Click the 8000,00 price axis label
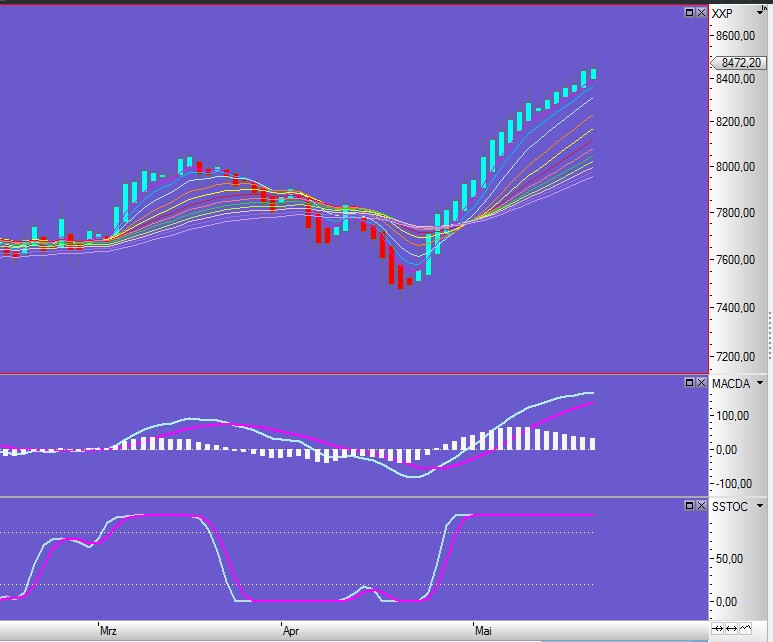The width and height of the screenshot is (773, 642). (736, 167)
